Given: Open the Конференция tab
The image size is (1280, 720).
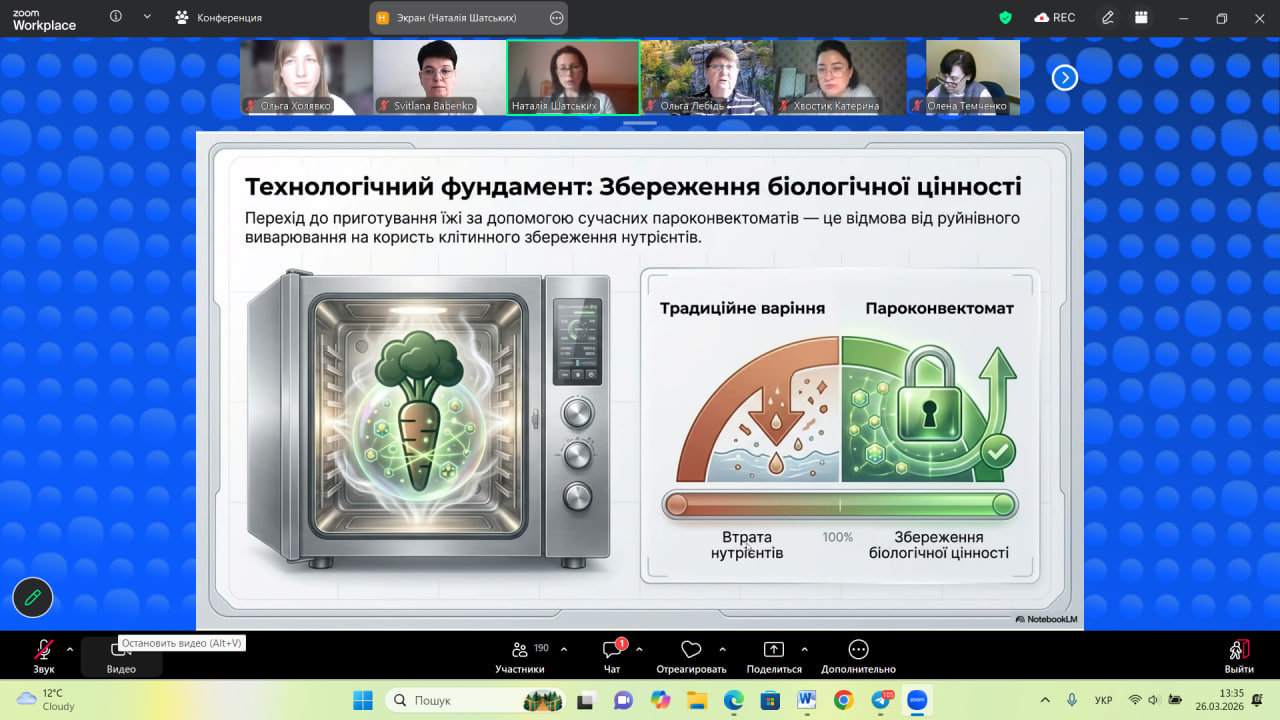Looking at the screenshot, I should [219, 18].
